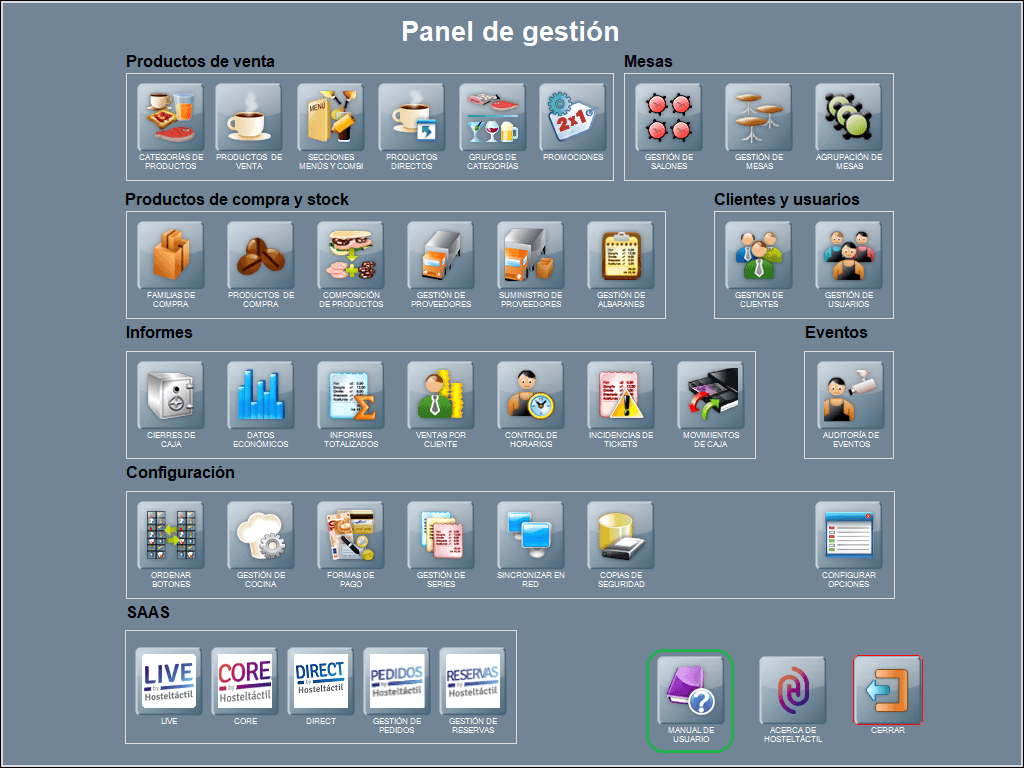The height and width of the screenshot is (768, 1024).
Task: Open Configurar Opciones window icon
Action: pos(848,535)
